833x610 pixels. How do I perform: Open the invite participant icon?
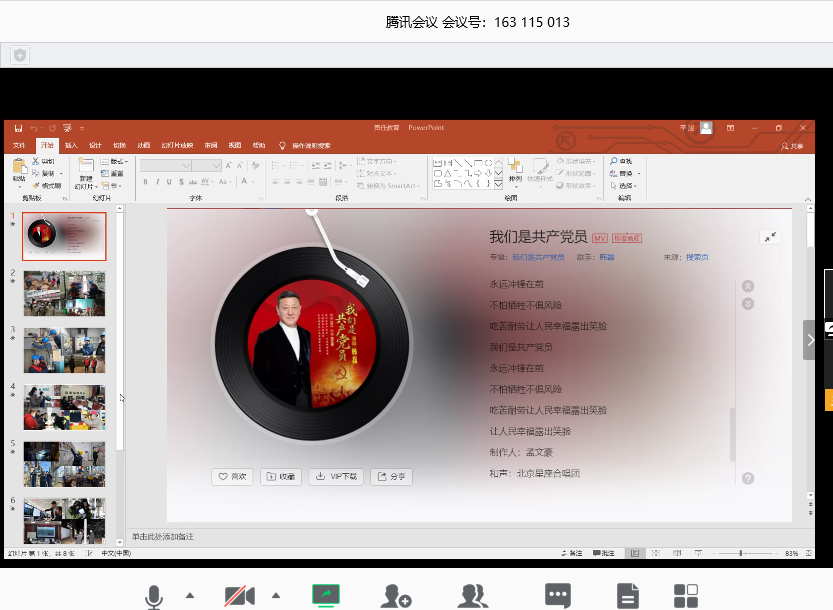(396, 596)
